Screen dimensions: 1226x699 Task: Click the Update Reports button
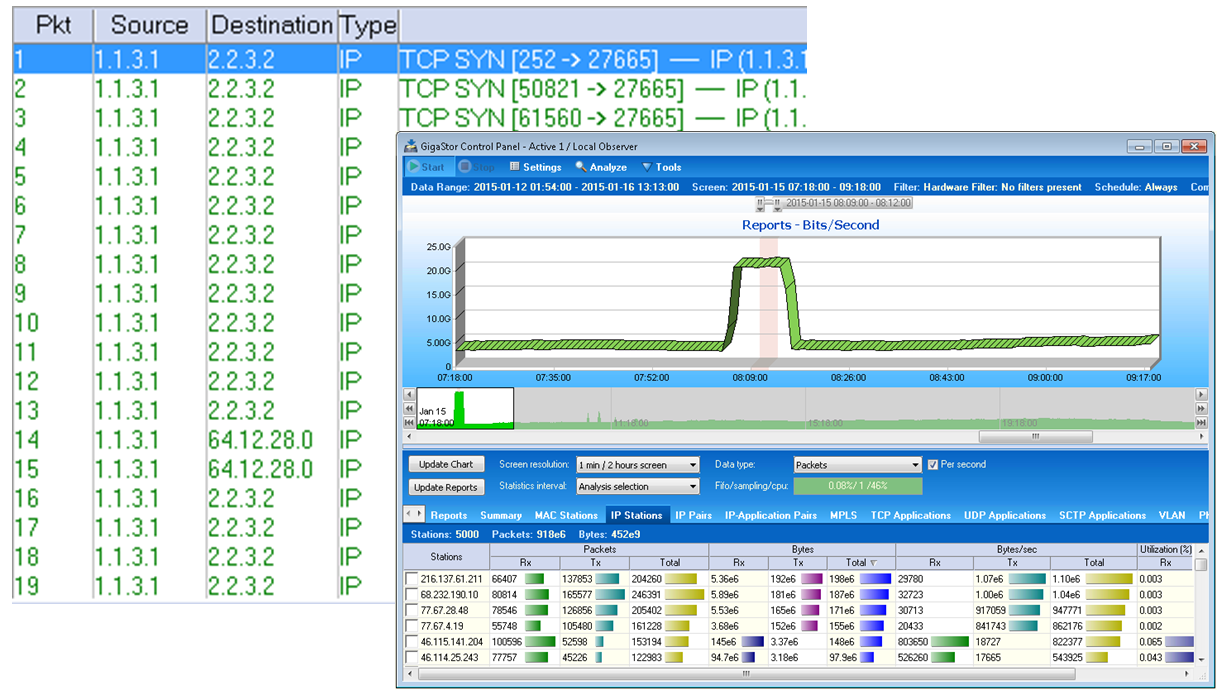click(447, 487)
